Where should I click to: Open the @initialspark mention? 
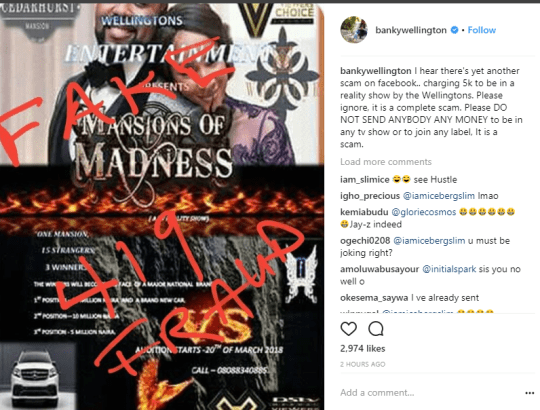tap(449, 269)
